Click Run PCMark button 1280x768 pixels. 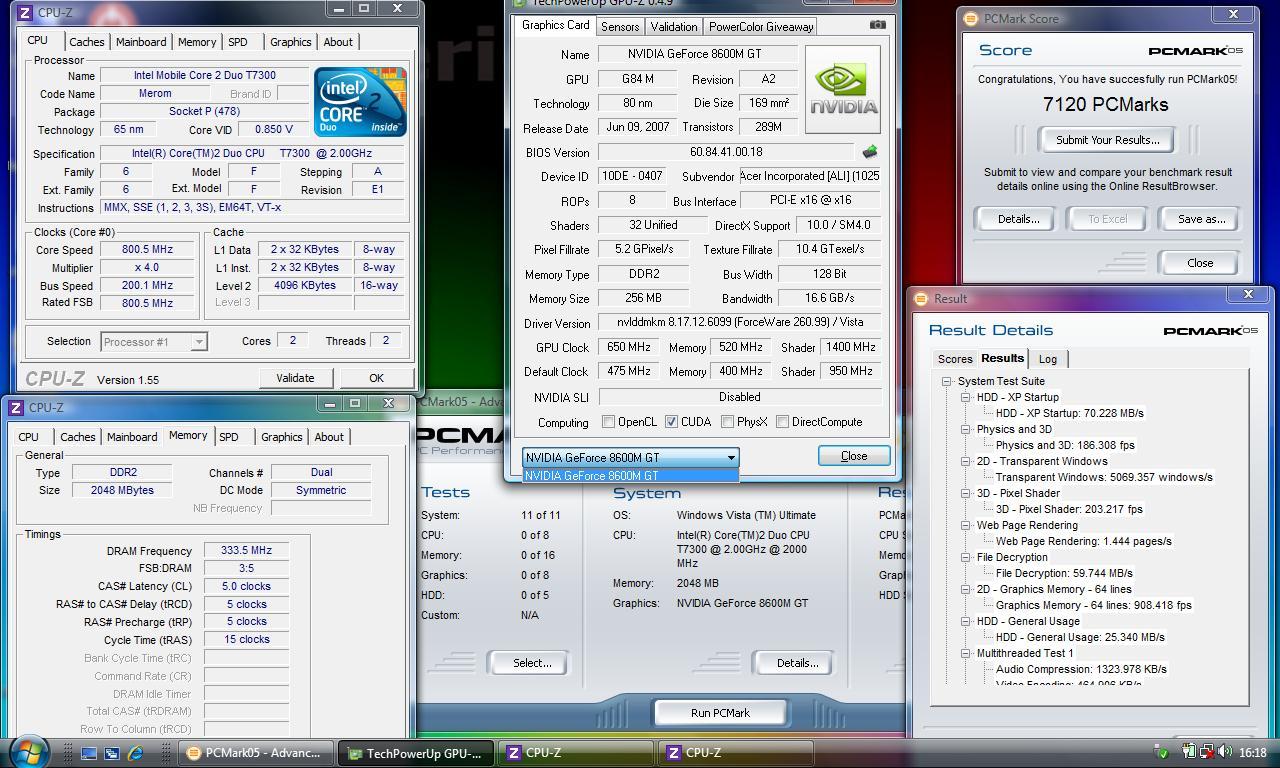[x=720, y=713]
